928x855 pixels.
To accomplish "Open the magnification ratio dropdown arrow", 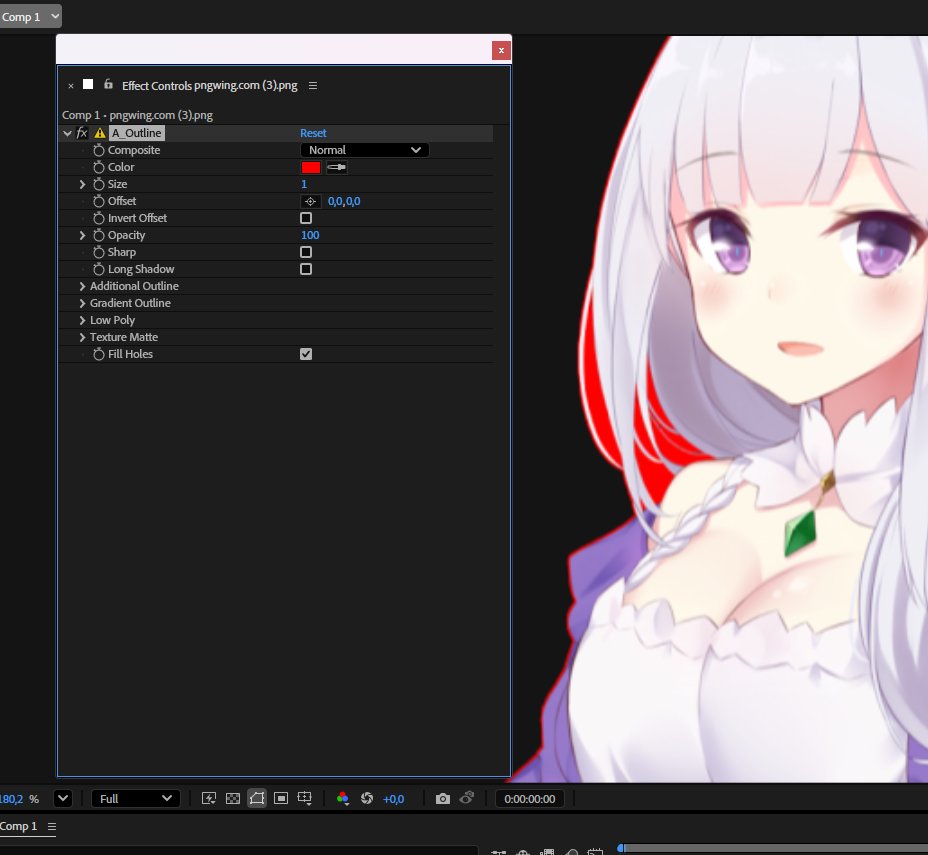I will tap(63, 799).
